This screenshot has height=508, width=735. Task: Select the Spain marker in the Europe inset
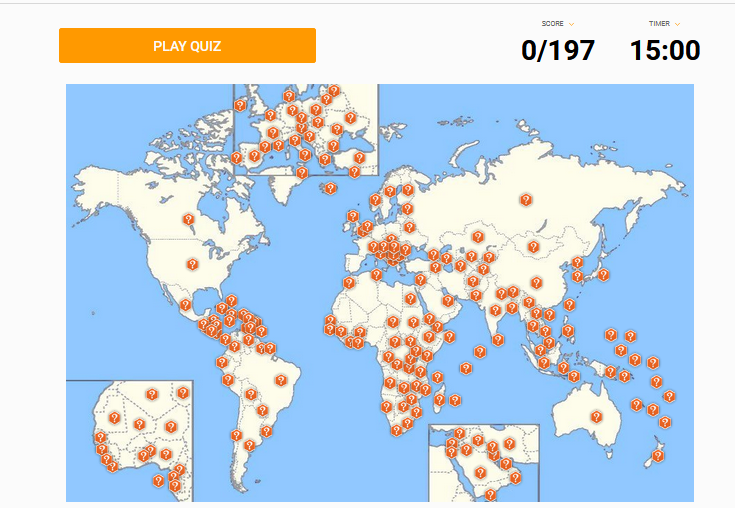[255, 156]
